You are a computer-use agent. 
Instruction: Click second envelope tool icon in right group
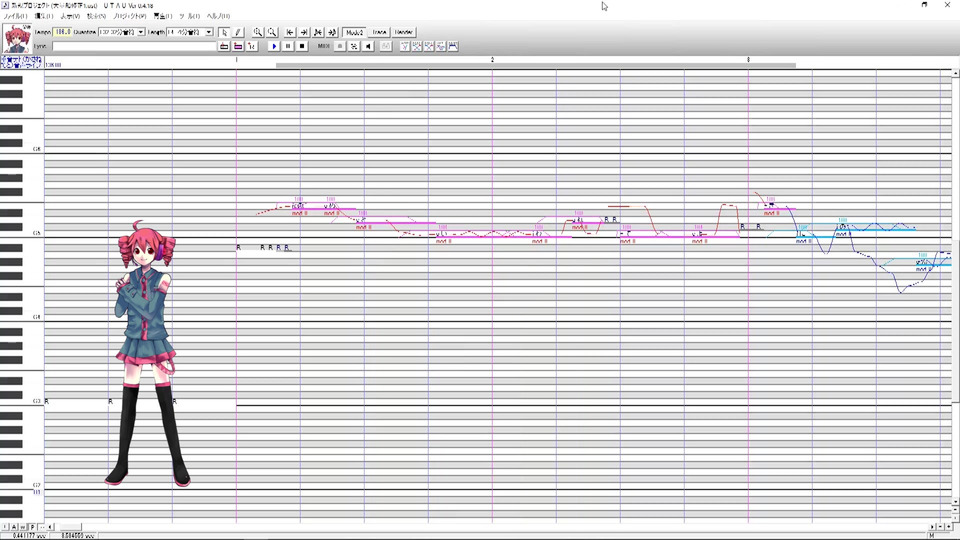pos(417,46)
